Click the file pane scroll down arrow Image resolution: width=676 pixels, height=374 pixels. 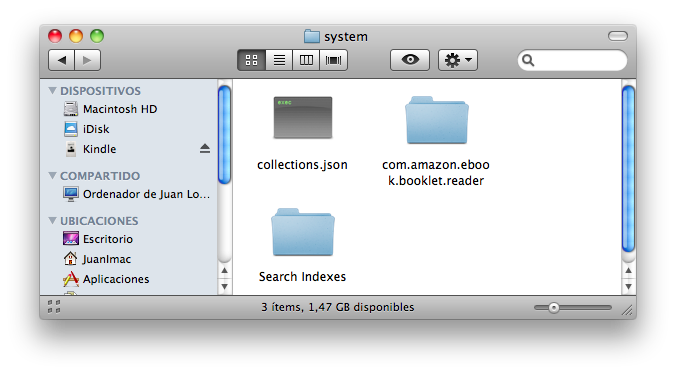628,286
